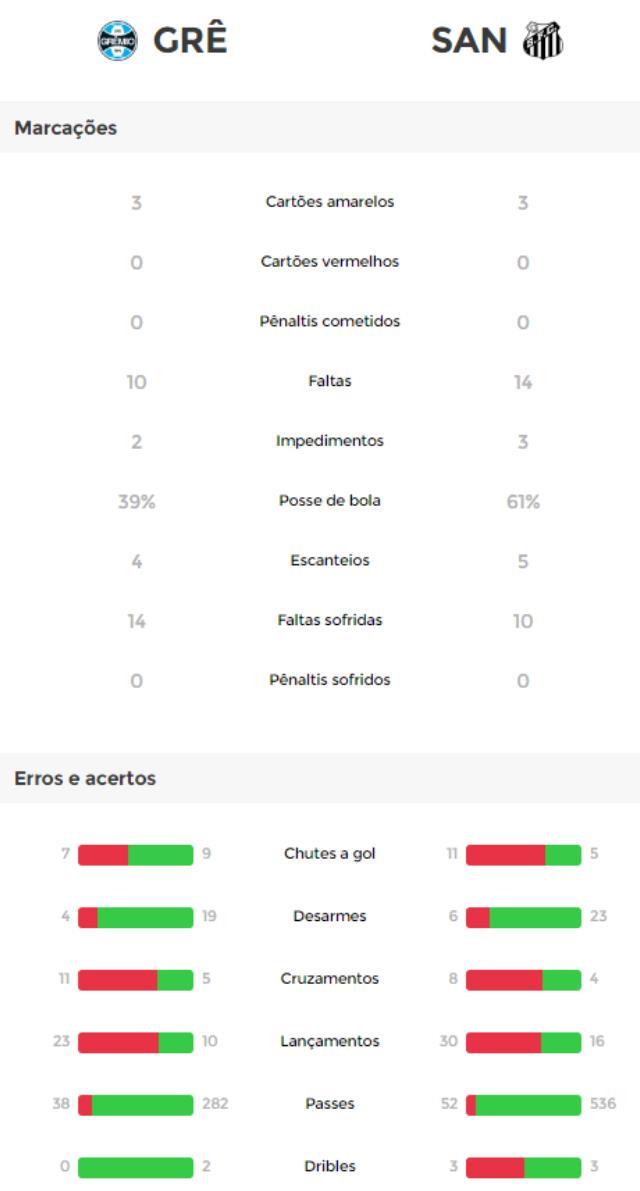Open the Erros e acertos section header
Image resolution: width=640 pixels, height=1191 pixels.
(320, 778)
